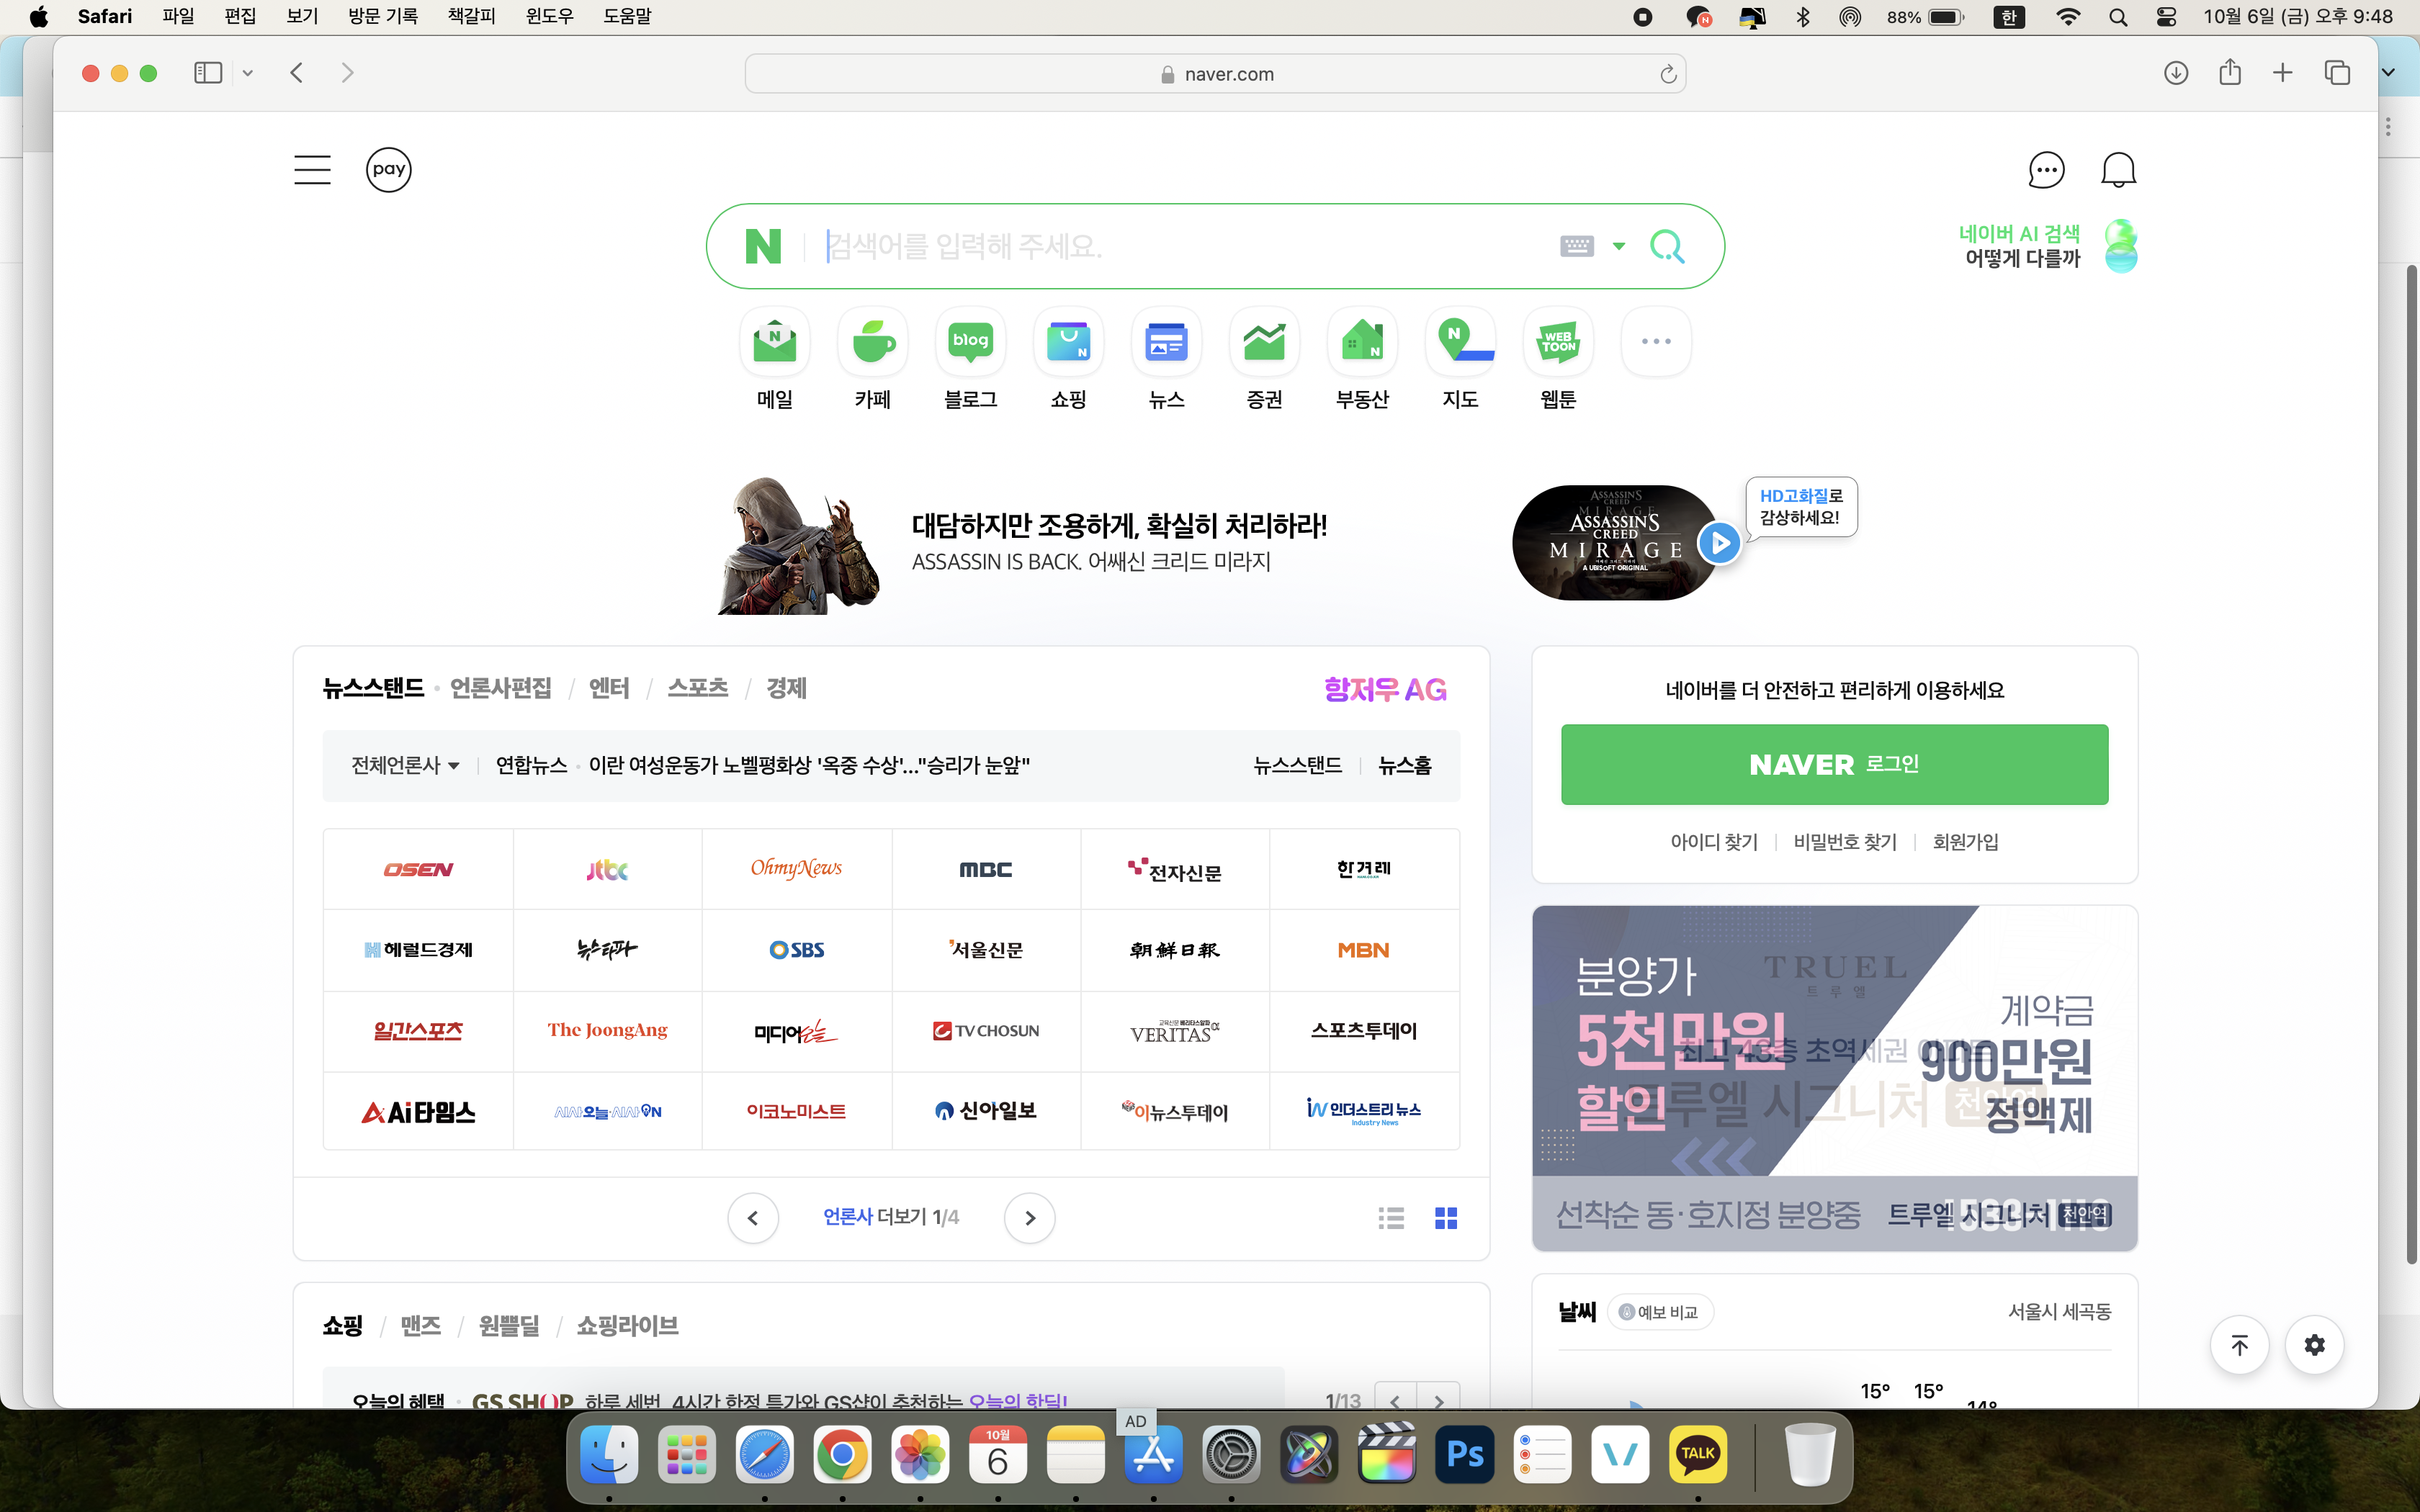This screenshot has height=1512, width=2420.
Task: Show the Safari tab overview
Action: coord(2337,73)
